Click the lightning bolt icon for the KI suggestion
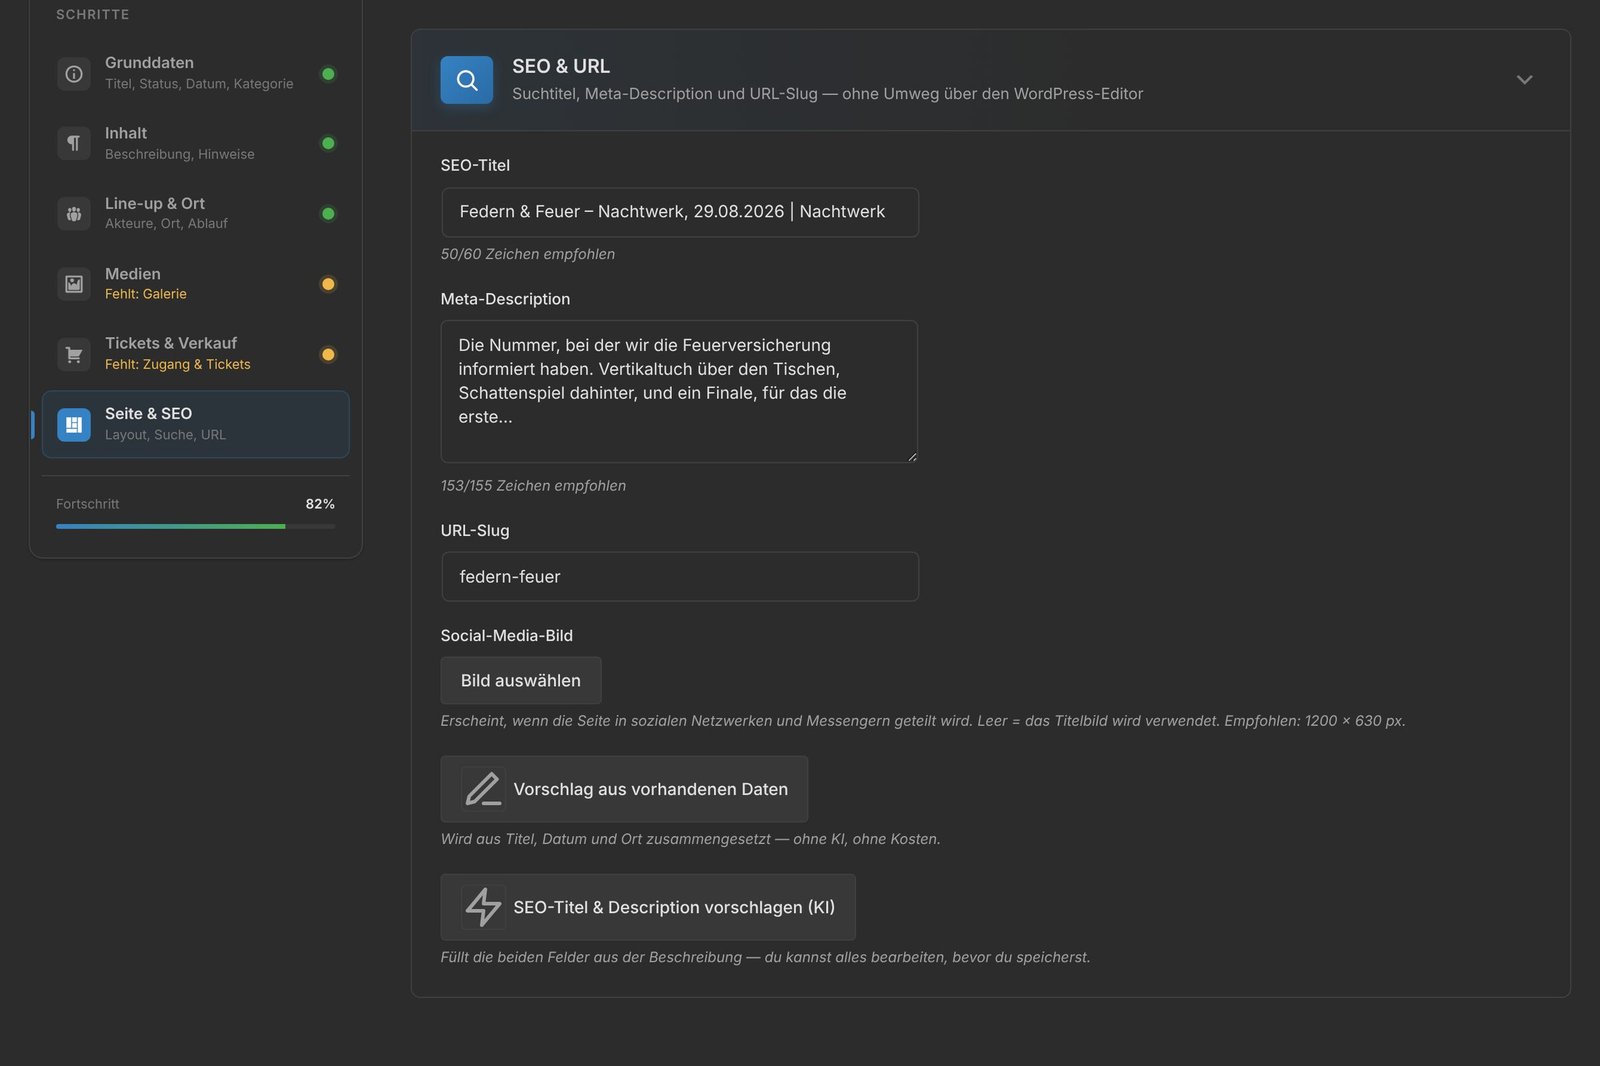The image size is (1600, 1066). coord(483,907)
